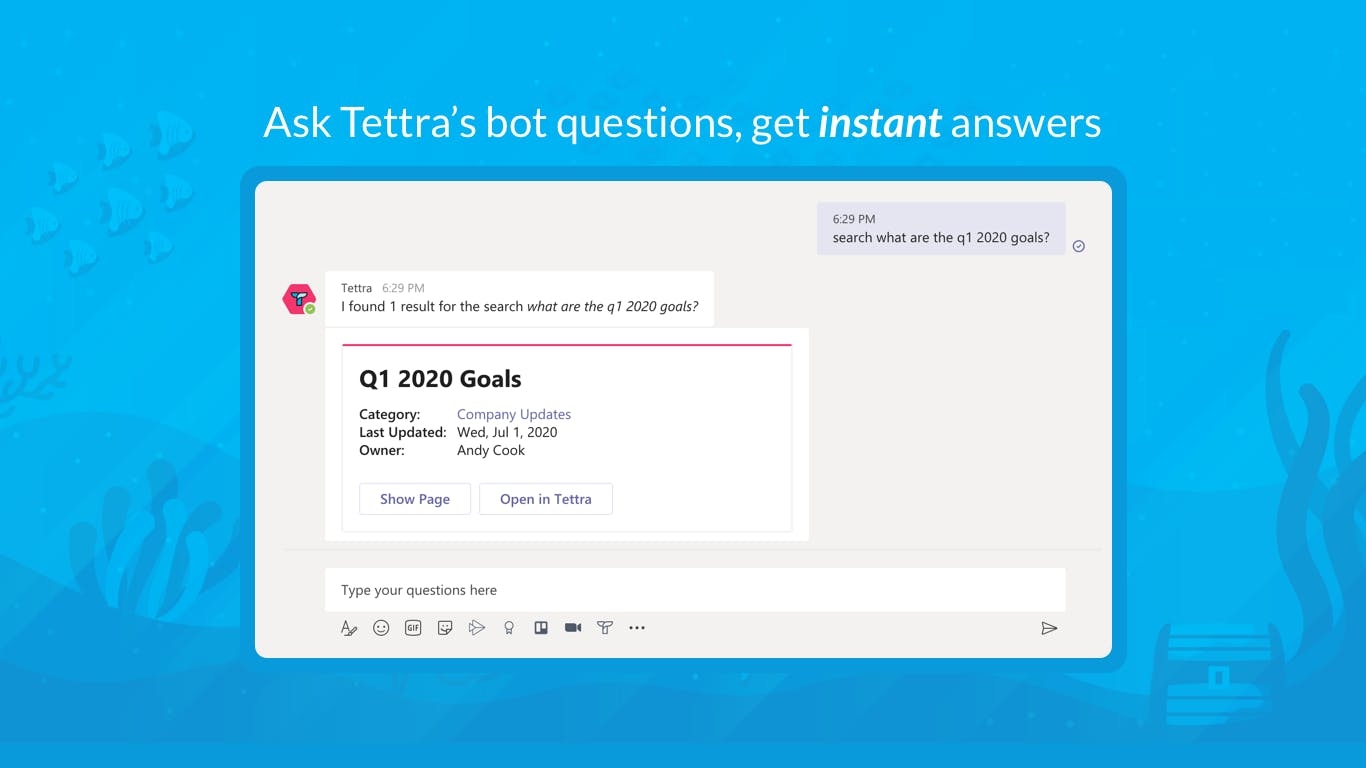Image resolution: width=1366 pixels, height=768 pixels.
Task: Open more messaging extensions (three dots)
Action: [x=637, y=628]
